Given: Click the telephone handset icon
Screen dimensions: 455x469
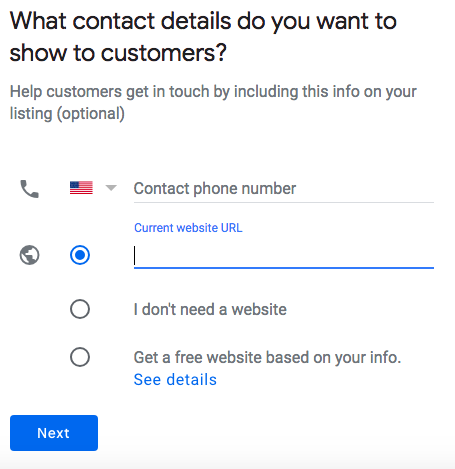Looking at the screenshot, I should pyautogui.click(x=30, y=189).
